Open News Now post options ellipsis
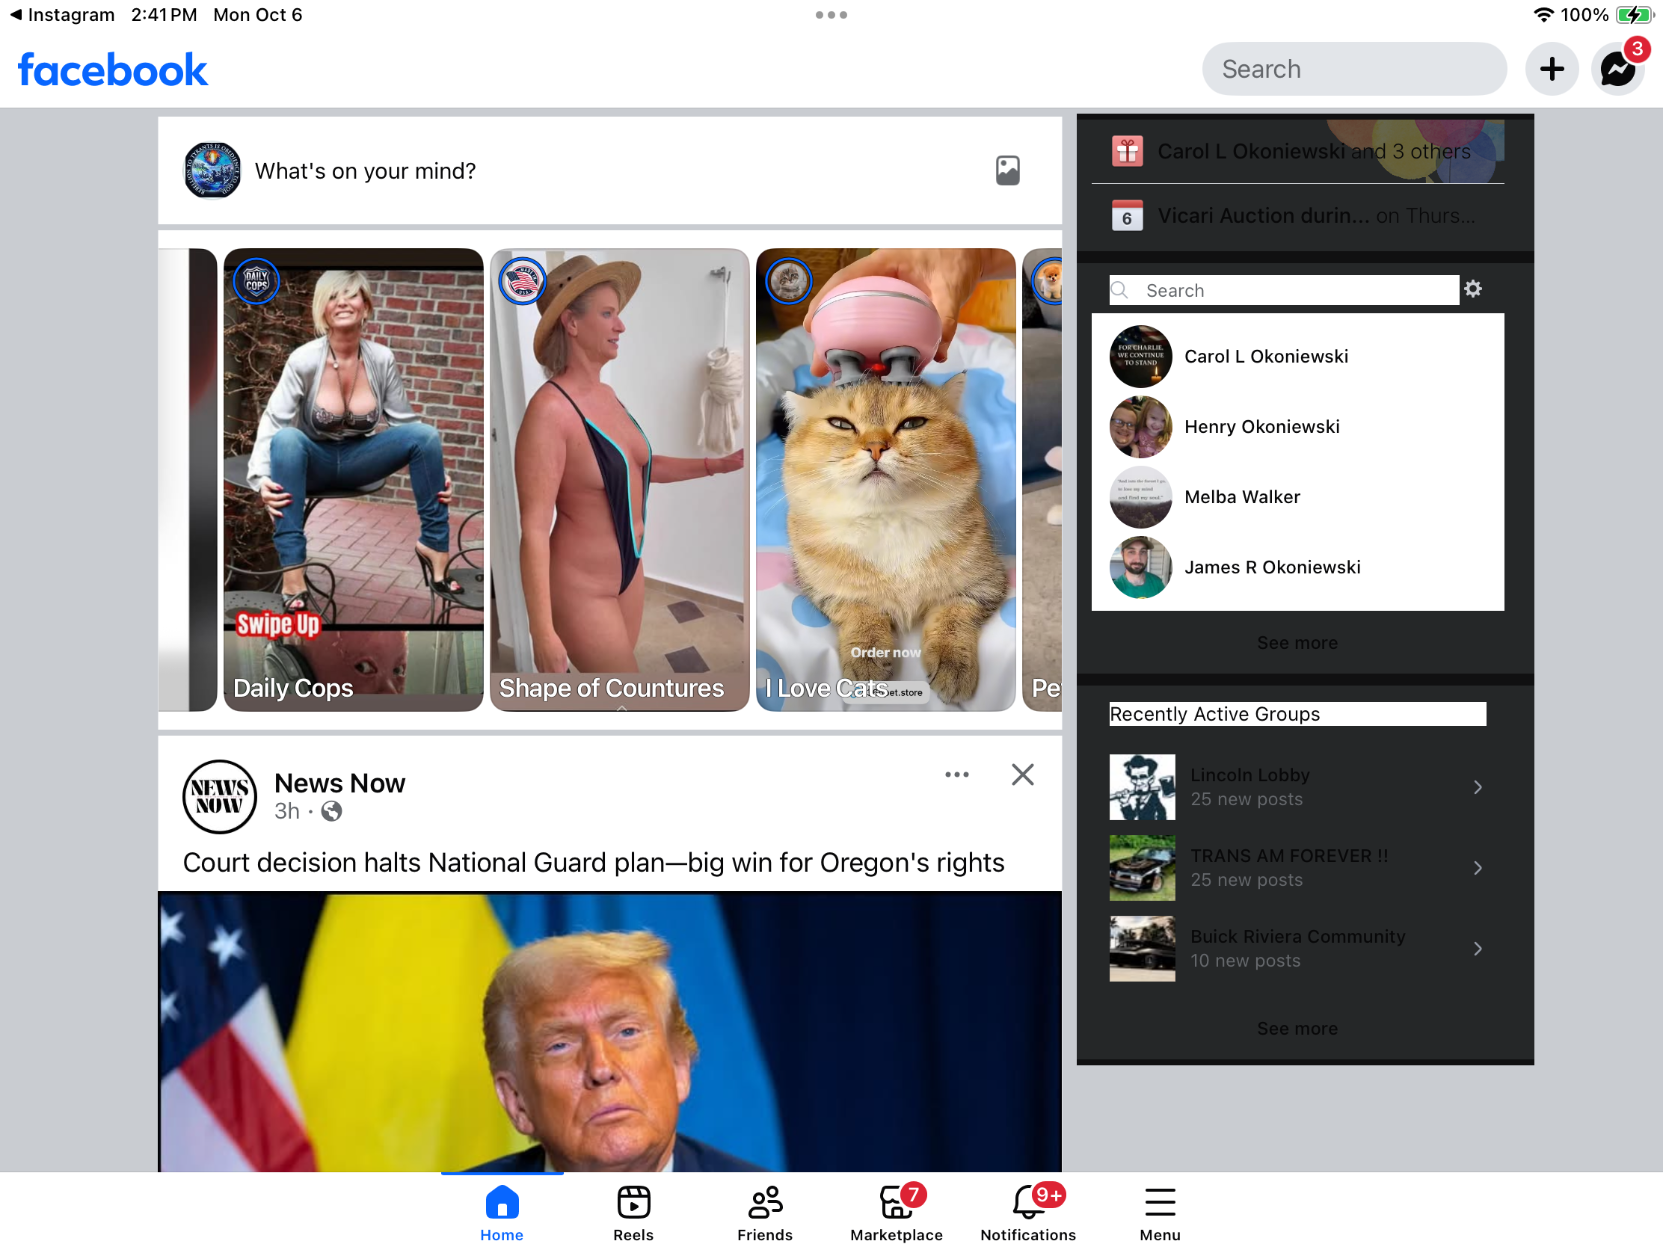This screenshot has width=1663, height=1247. point(956,775)
